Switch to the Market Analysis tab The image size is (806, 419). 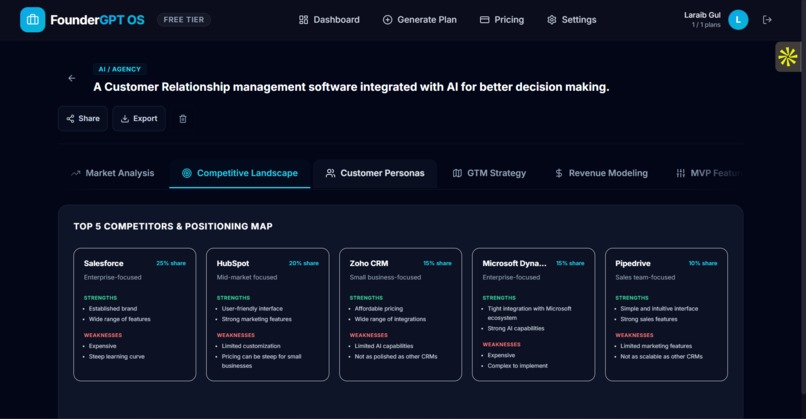112,173
